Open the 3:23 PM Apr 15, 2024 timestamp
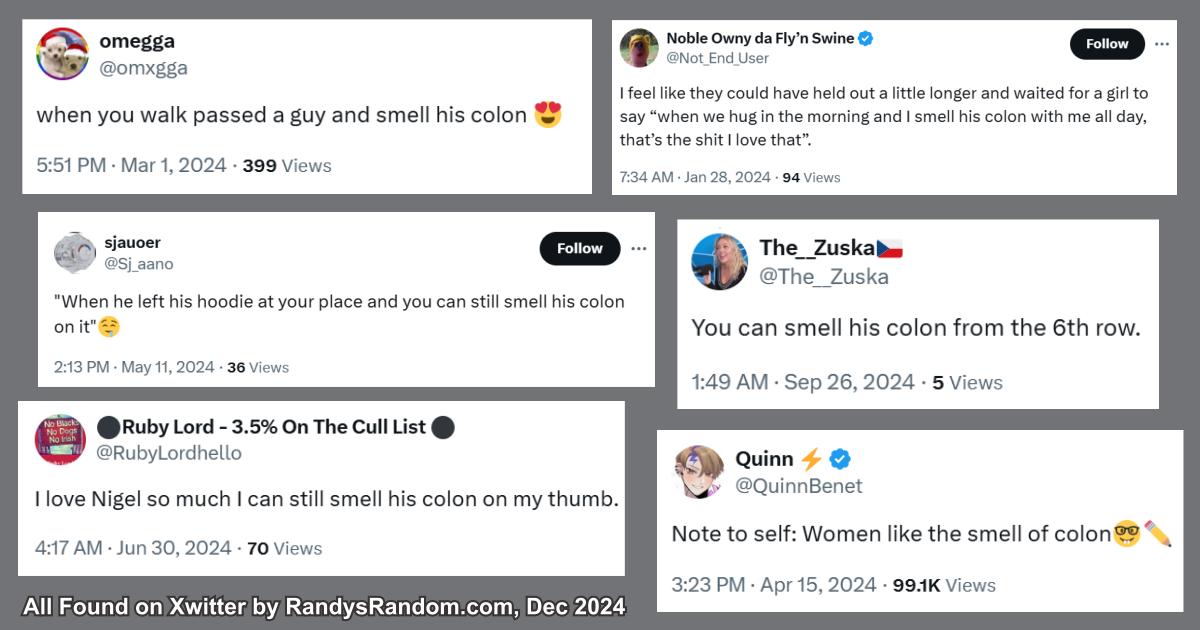 tap(773, 585)
